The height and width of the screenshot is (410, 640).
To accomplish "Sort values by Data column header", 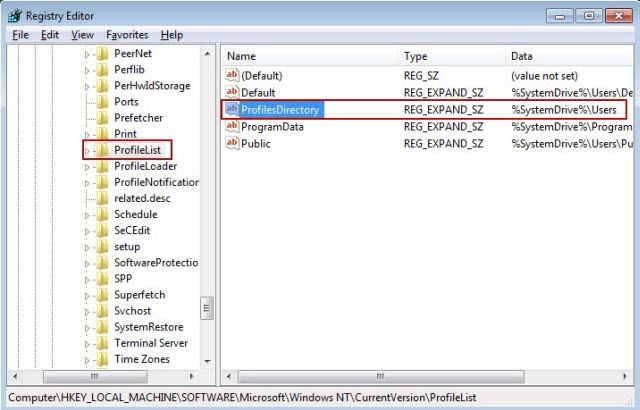I will [x=569, y=56].
